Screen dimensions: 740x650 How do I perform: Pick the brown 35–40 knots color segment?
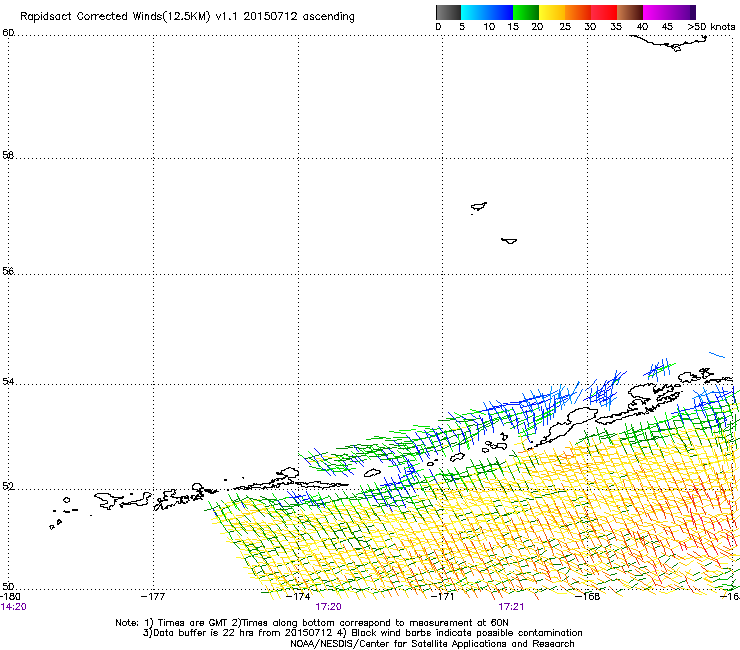[x=630, y=12]
